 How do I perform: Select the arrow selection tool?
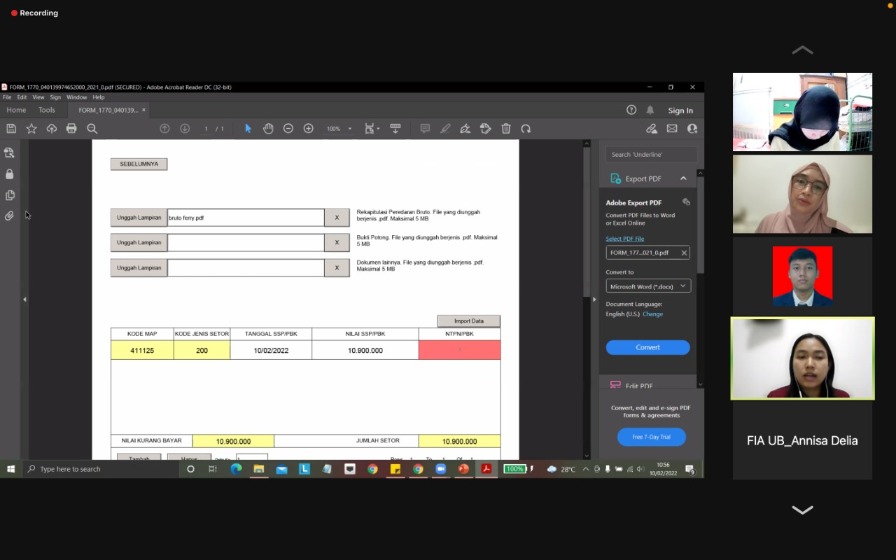(x=248, y=128)
